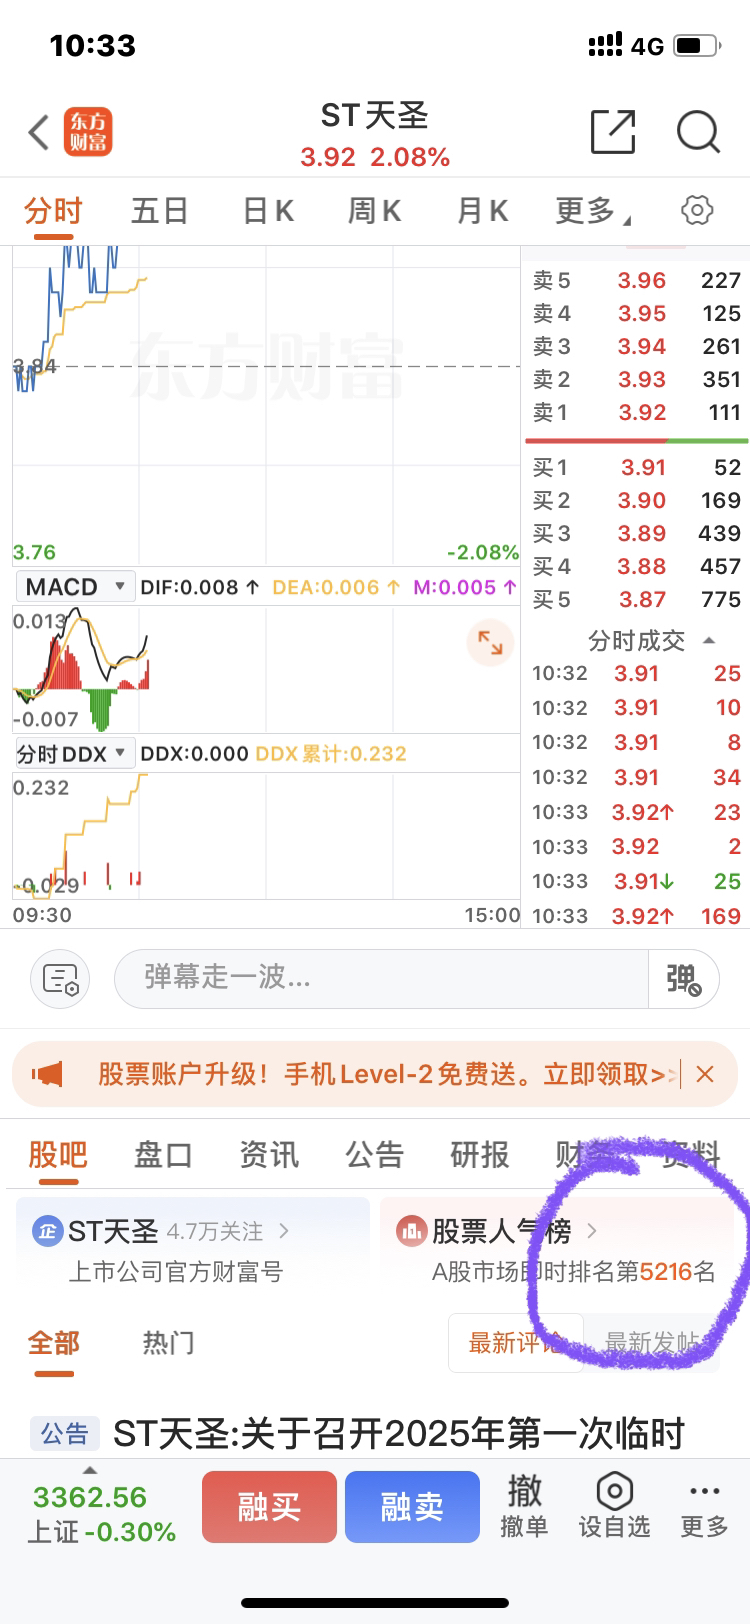Image resolution: width=750 pixels, height=1624 pixels.
Task: Switch to the 日K chart tab
Action: (x=268, y=211)
